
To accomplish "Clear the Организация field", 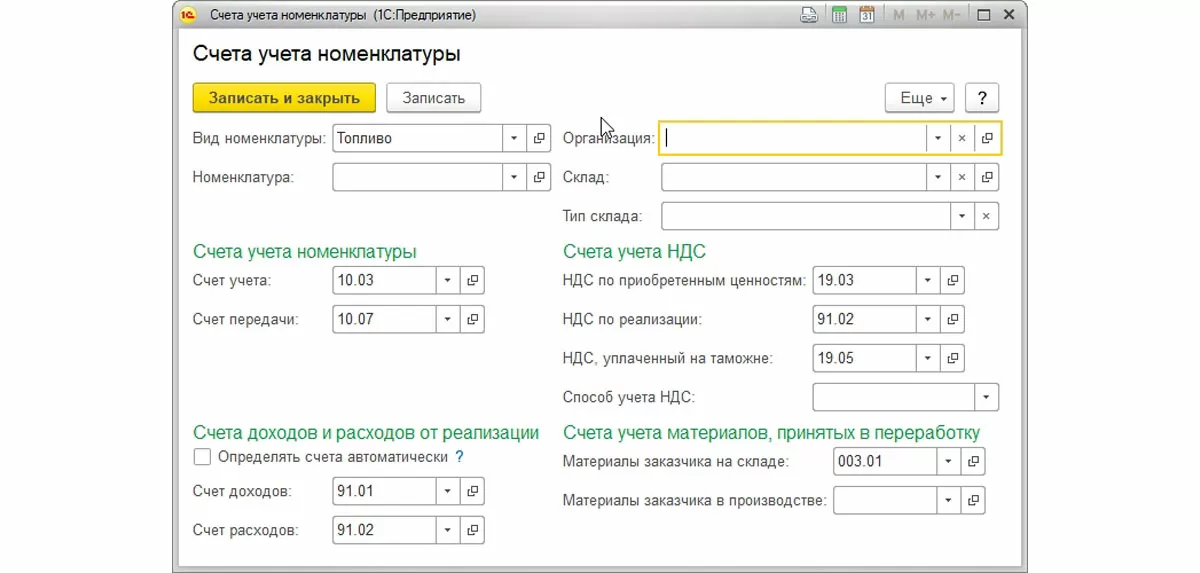I will coord(962,139).
